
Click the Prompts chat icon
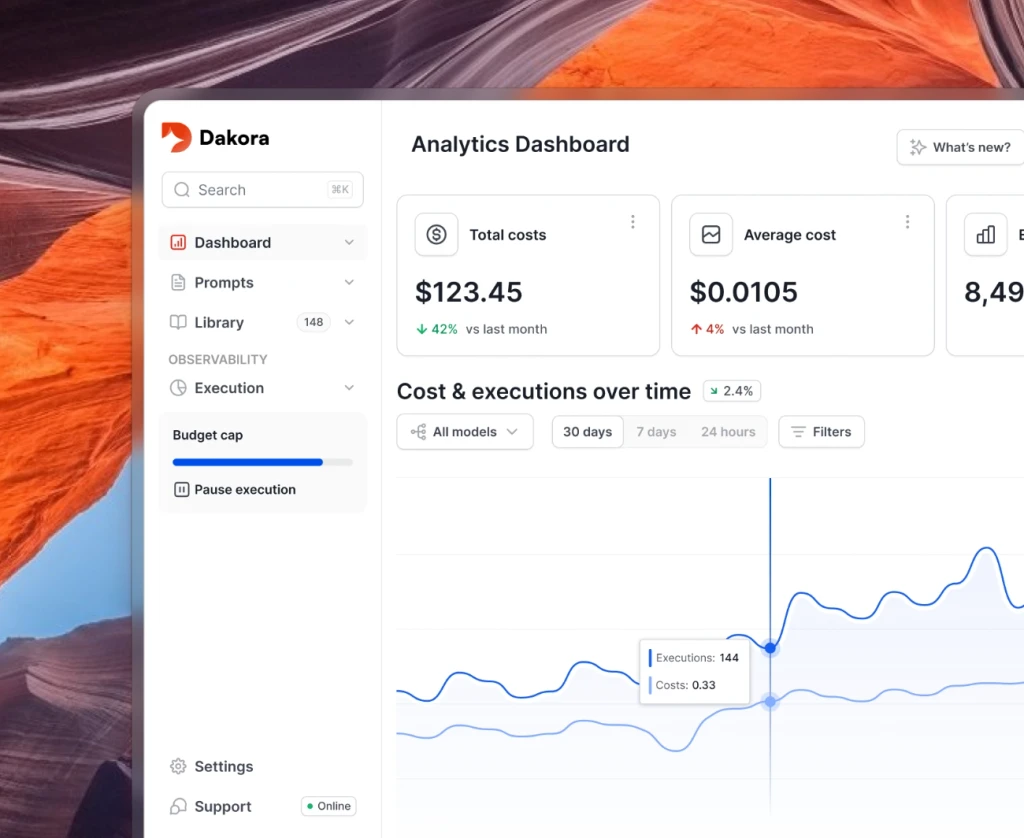[178, 282]
